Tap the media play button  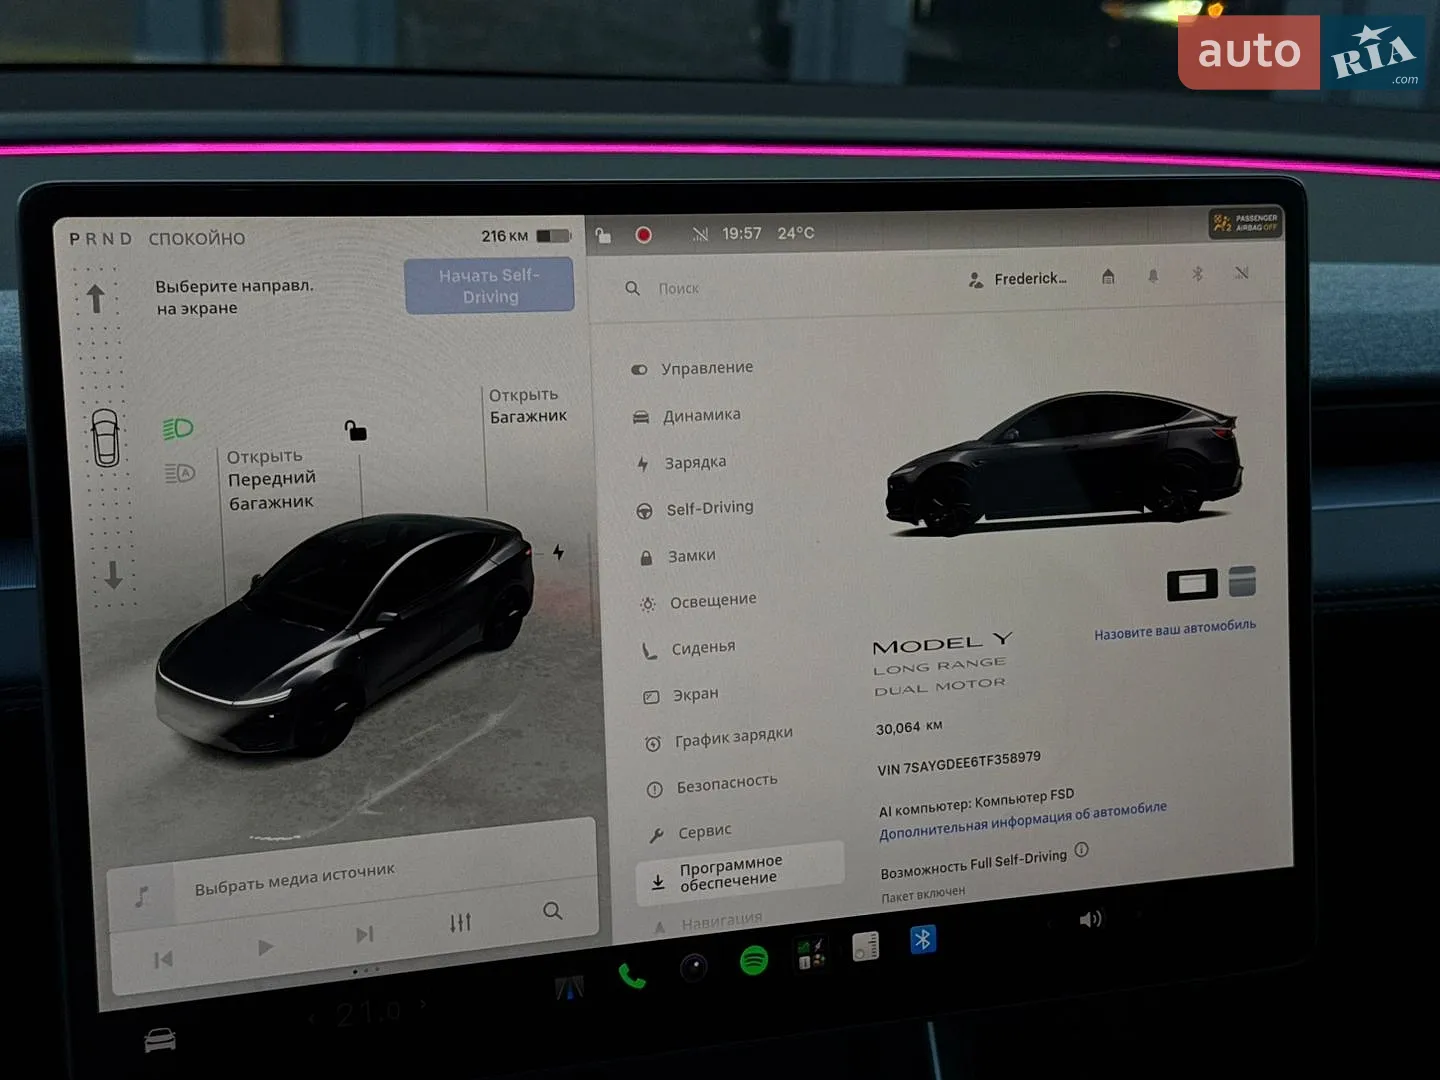[x=265, y=946]
